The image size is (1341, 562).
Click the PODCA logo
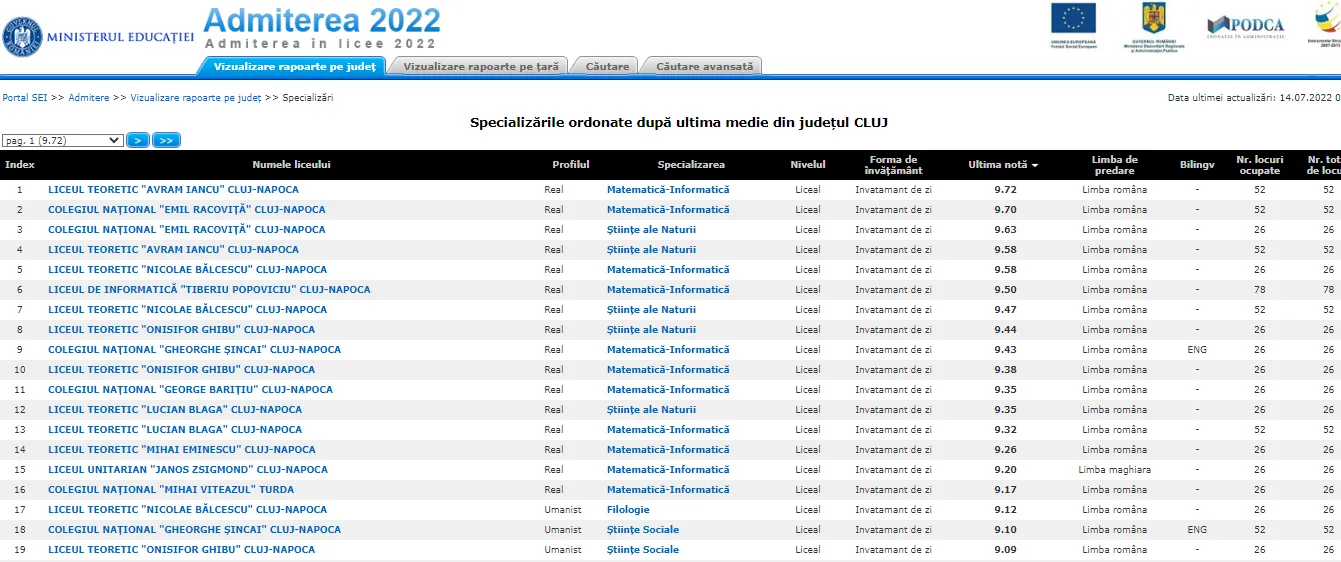[1245, 26]
